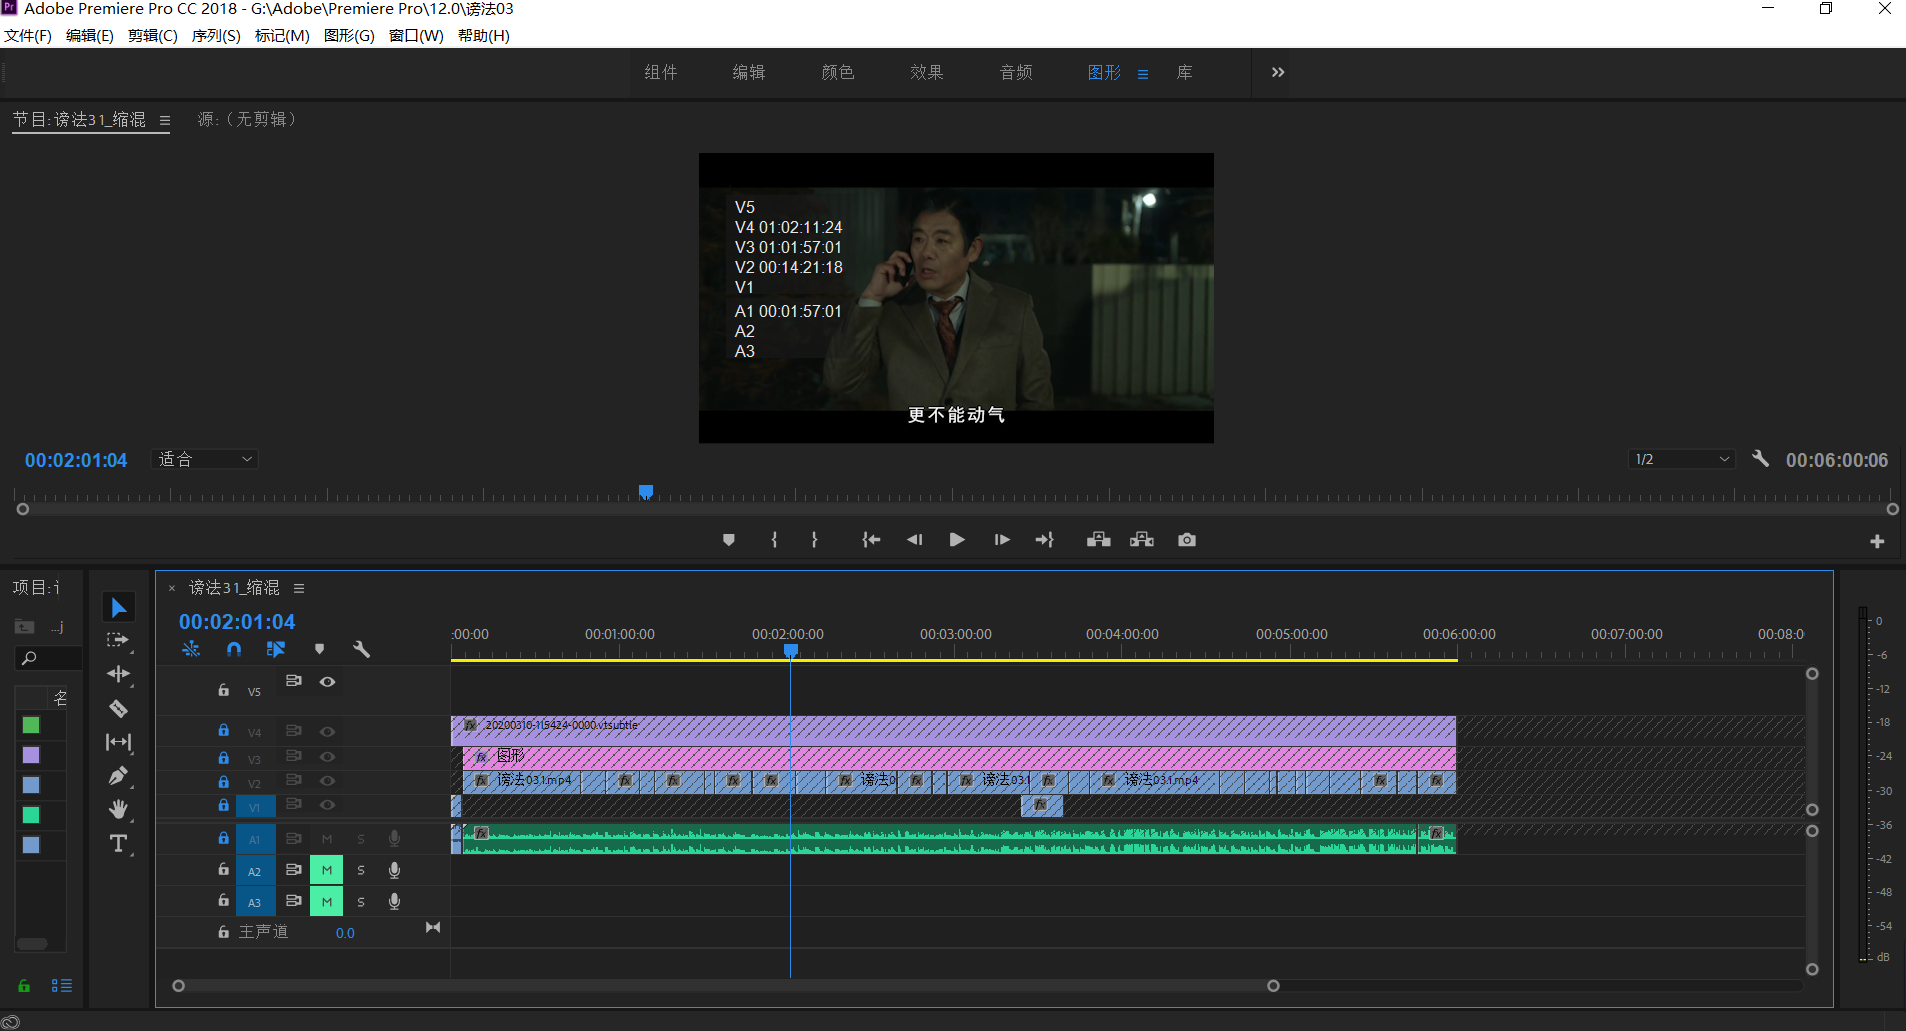The width and height of the screenshot is (1906, 1031).
Task: Go to Out point
Action: (1045, 540)
